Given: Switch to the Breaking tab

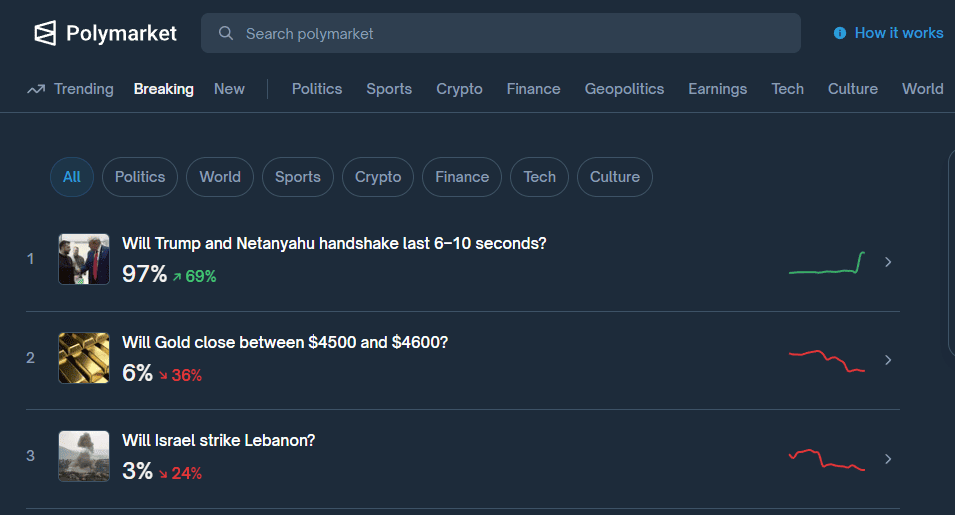Looking at the screenshot, I should coord(164,89).
